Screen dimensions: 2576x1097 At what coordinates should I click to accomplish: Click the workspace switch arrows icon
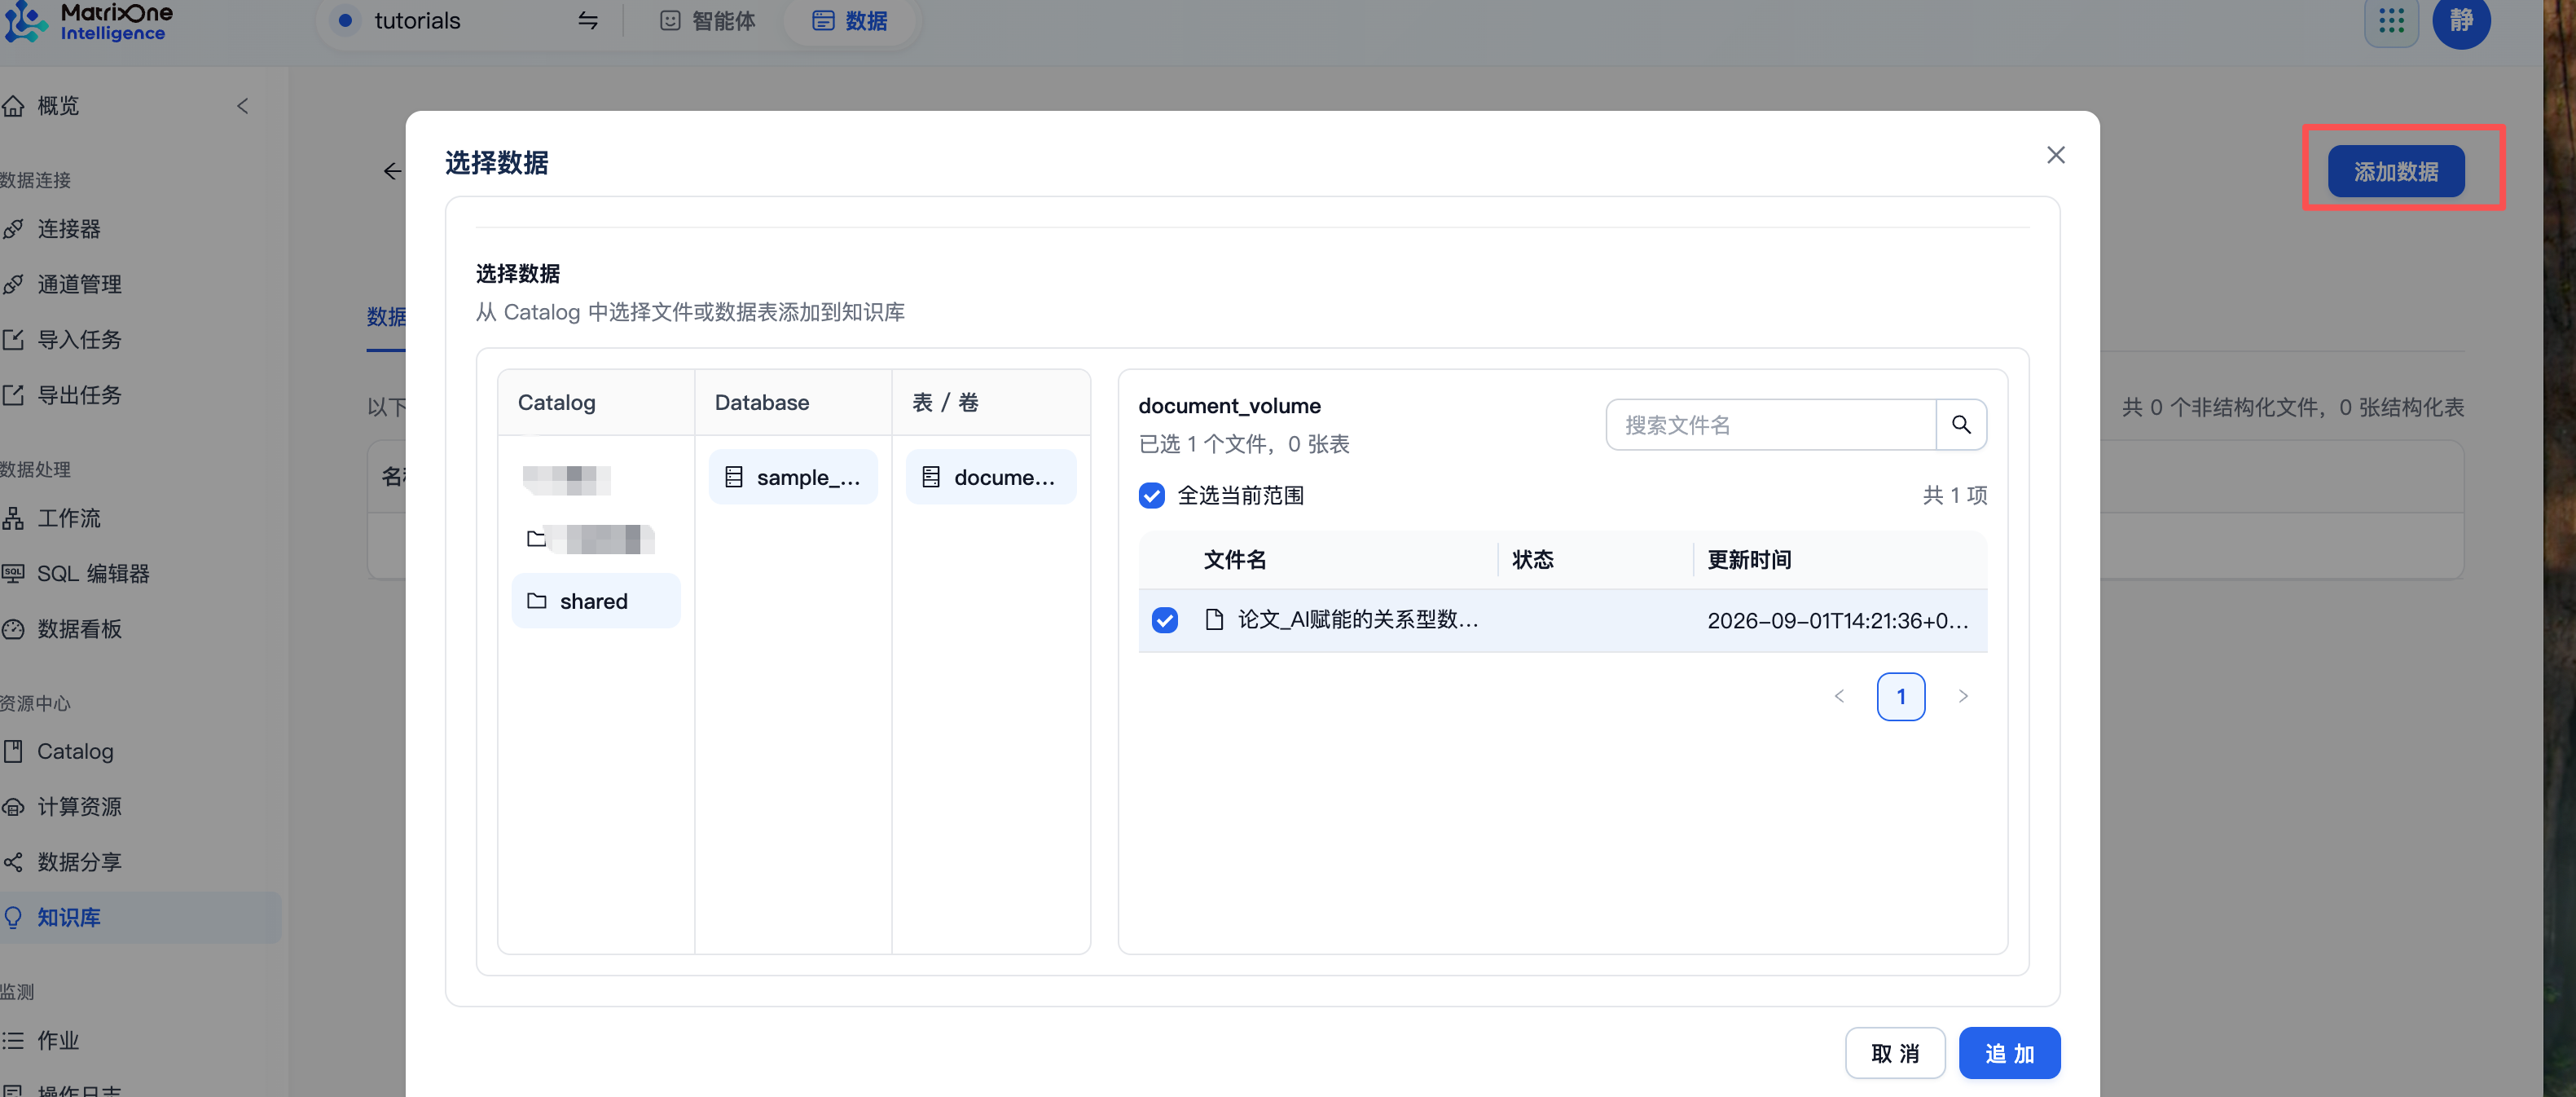[x=588, y=20]
